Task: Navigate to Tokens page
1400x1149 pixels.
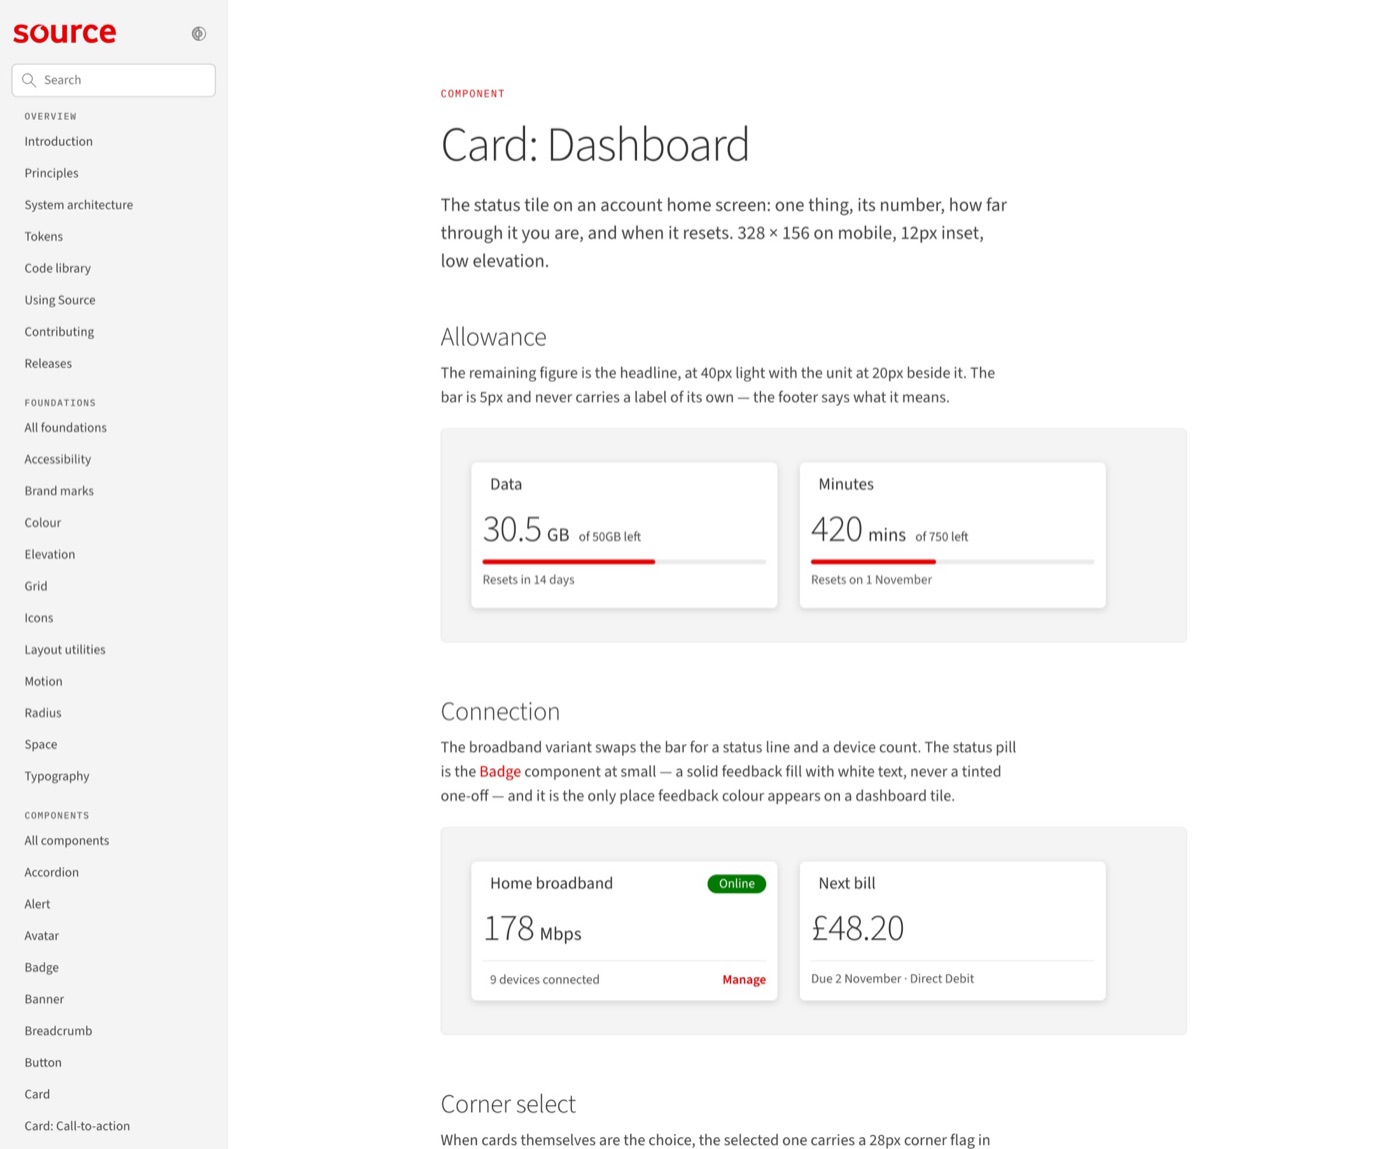Action: tap(44, 237)
